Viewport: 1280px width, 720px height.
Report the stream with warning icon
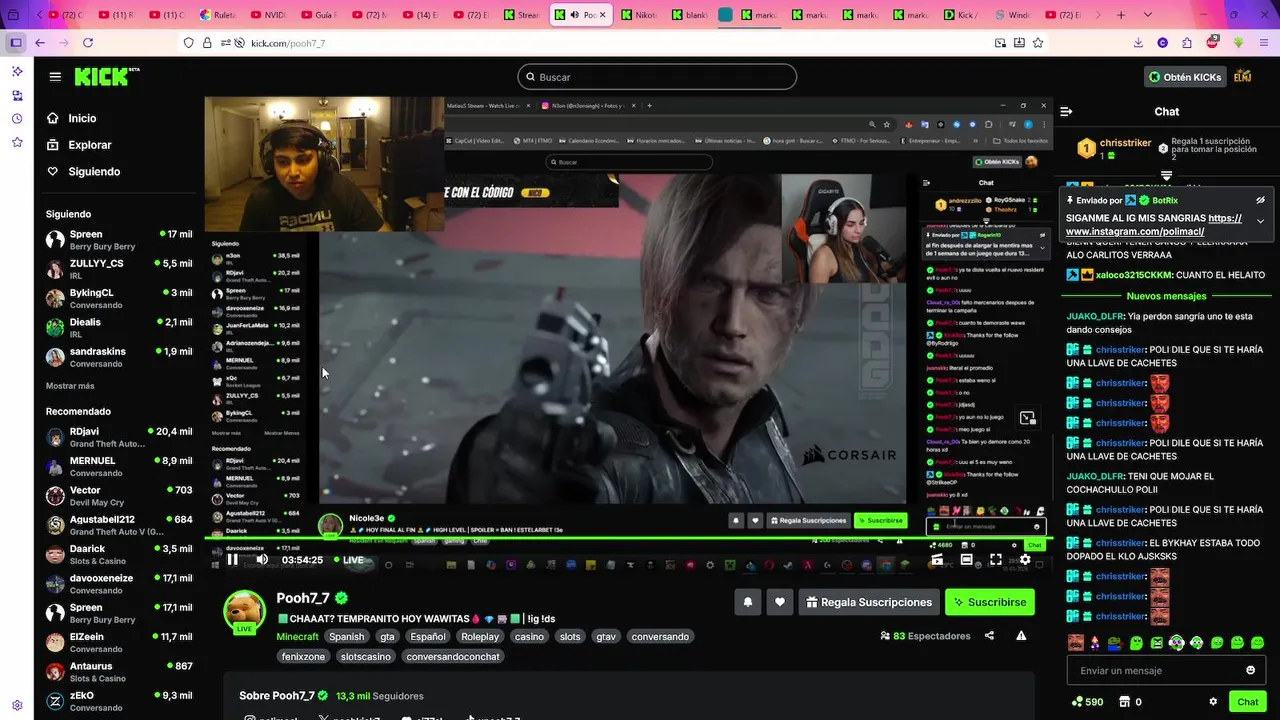(x=1021, y=636)
